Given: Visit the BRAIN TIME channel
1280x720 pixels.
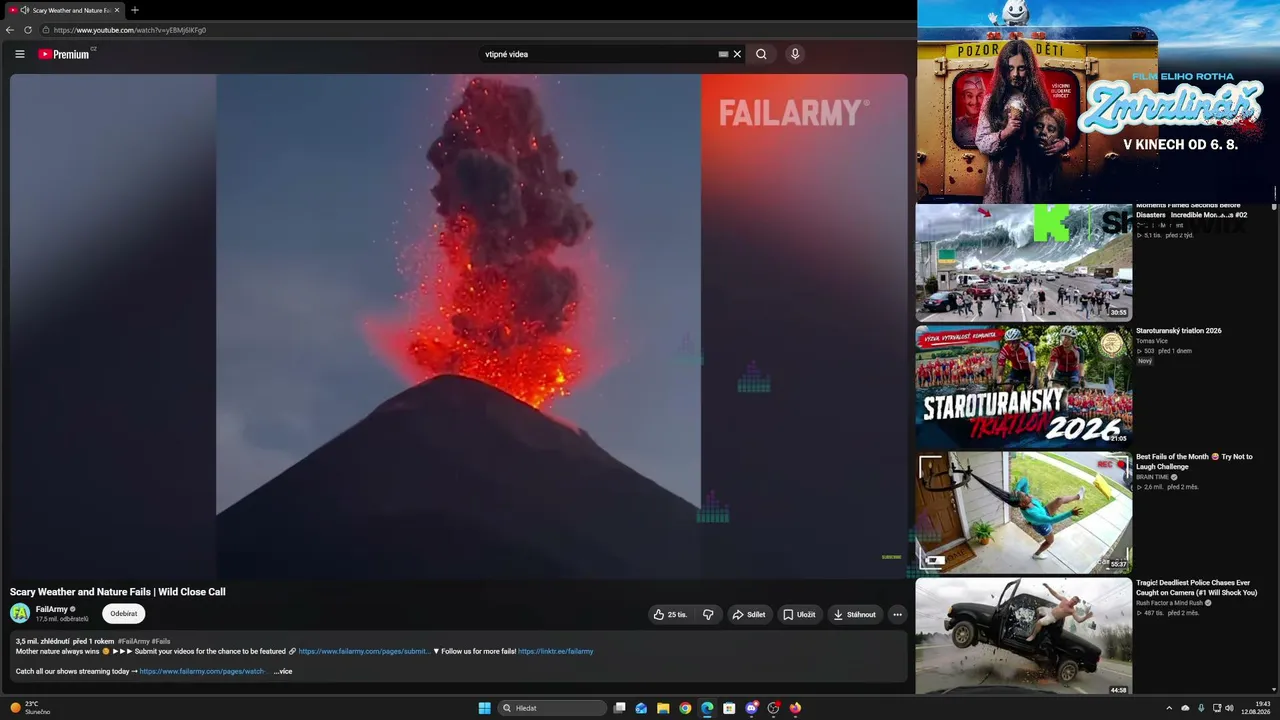Looking at the screenshot, I should click(1153, 477).
